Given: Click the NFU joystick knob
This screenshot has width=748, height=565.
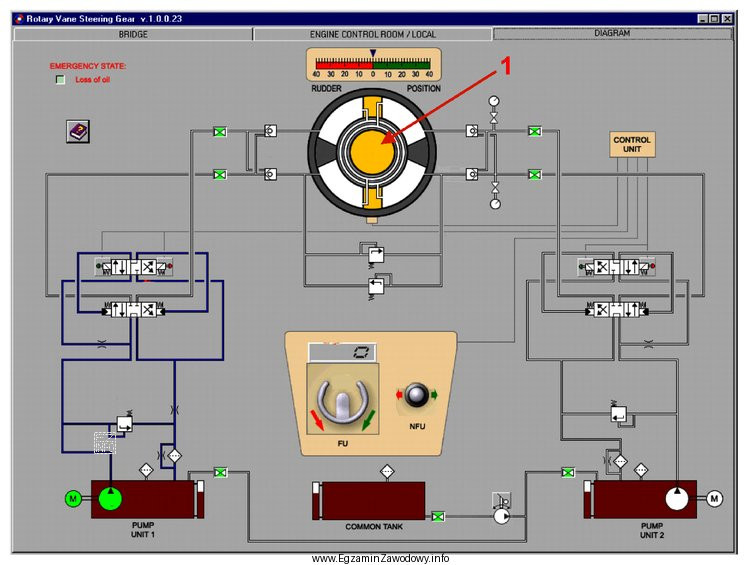Looking at the screenshot, I should coord(416,395).
